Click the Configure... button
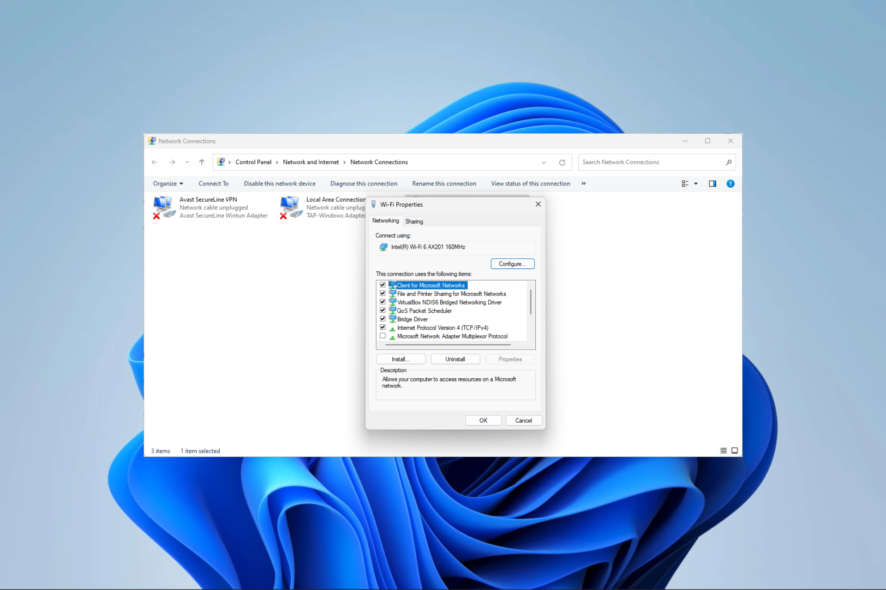The image size is (886, 590). click(x=513, y=264)
